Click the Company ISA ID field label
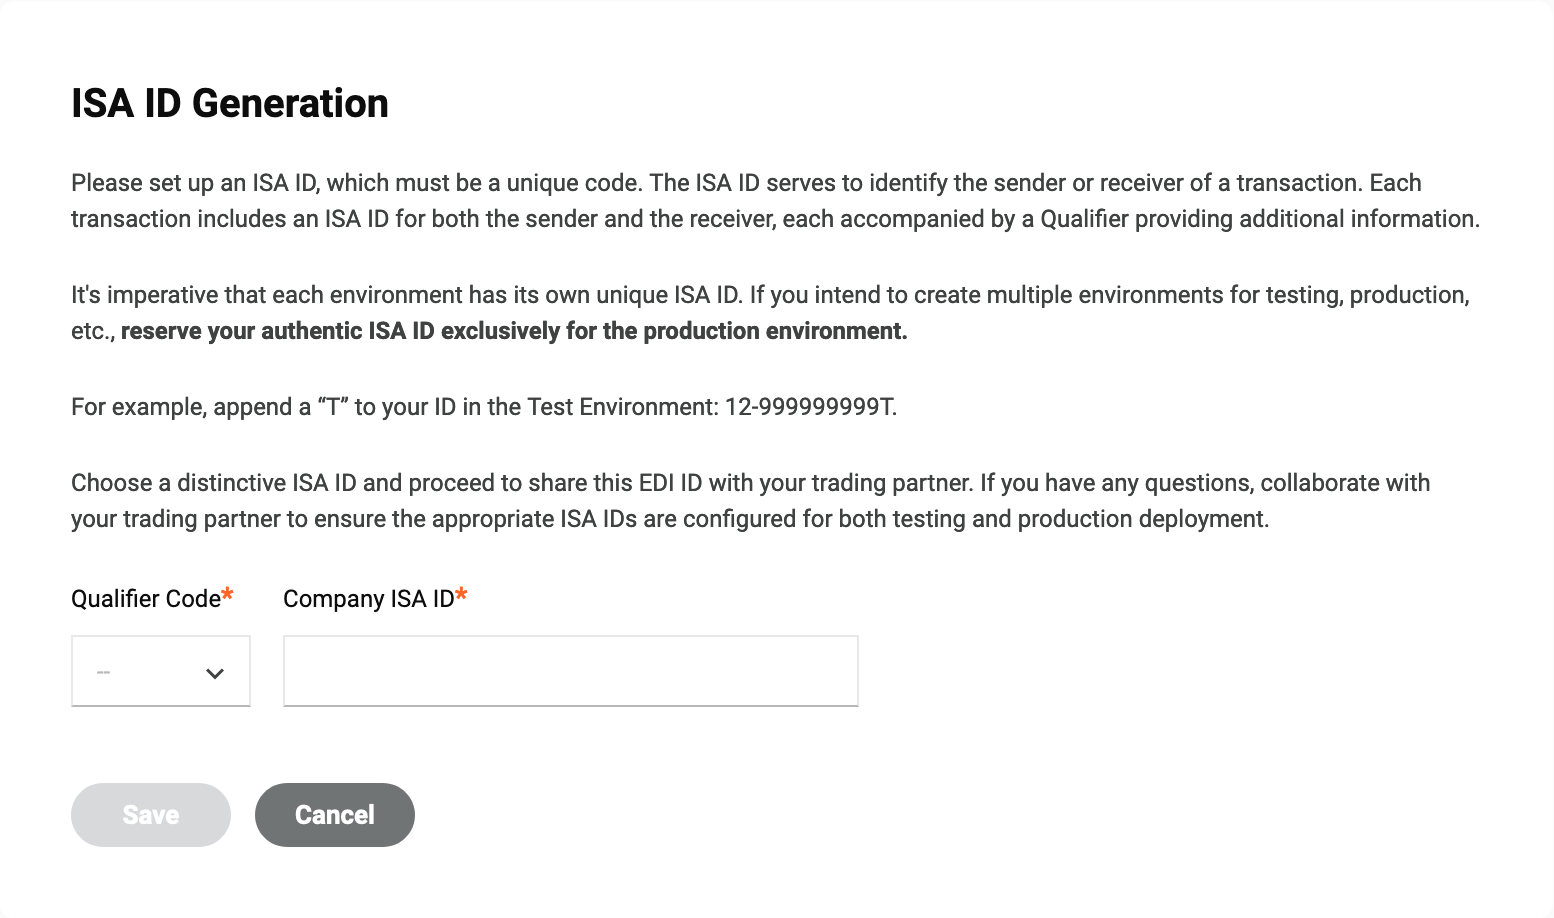1554x918 pixels. point(368,599)
